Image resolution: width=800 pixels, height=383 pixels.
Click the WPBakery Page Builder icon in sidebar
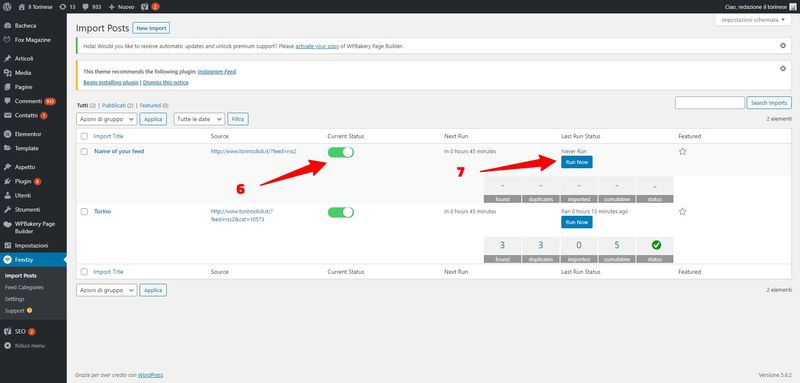tap(7, 224)
